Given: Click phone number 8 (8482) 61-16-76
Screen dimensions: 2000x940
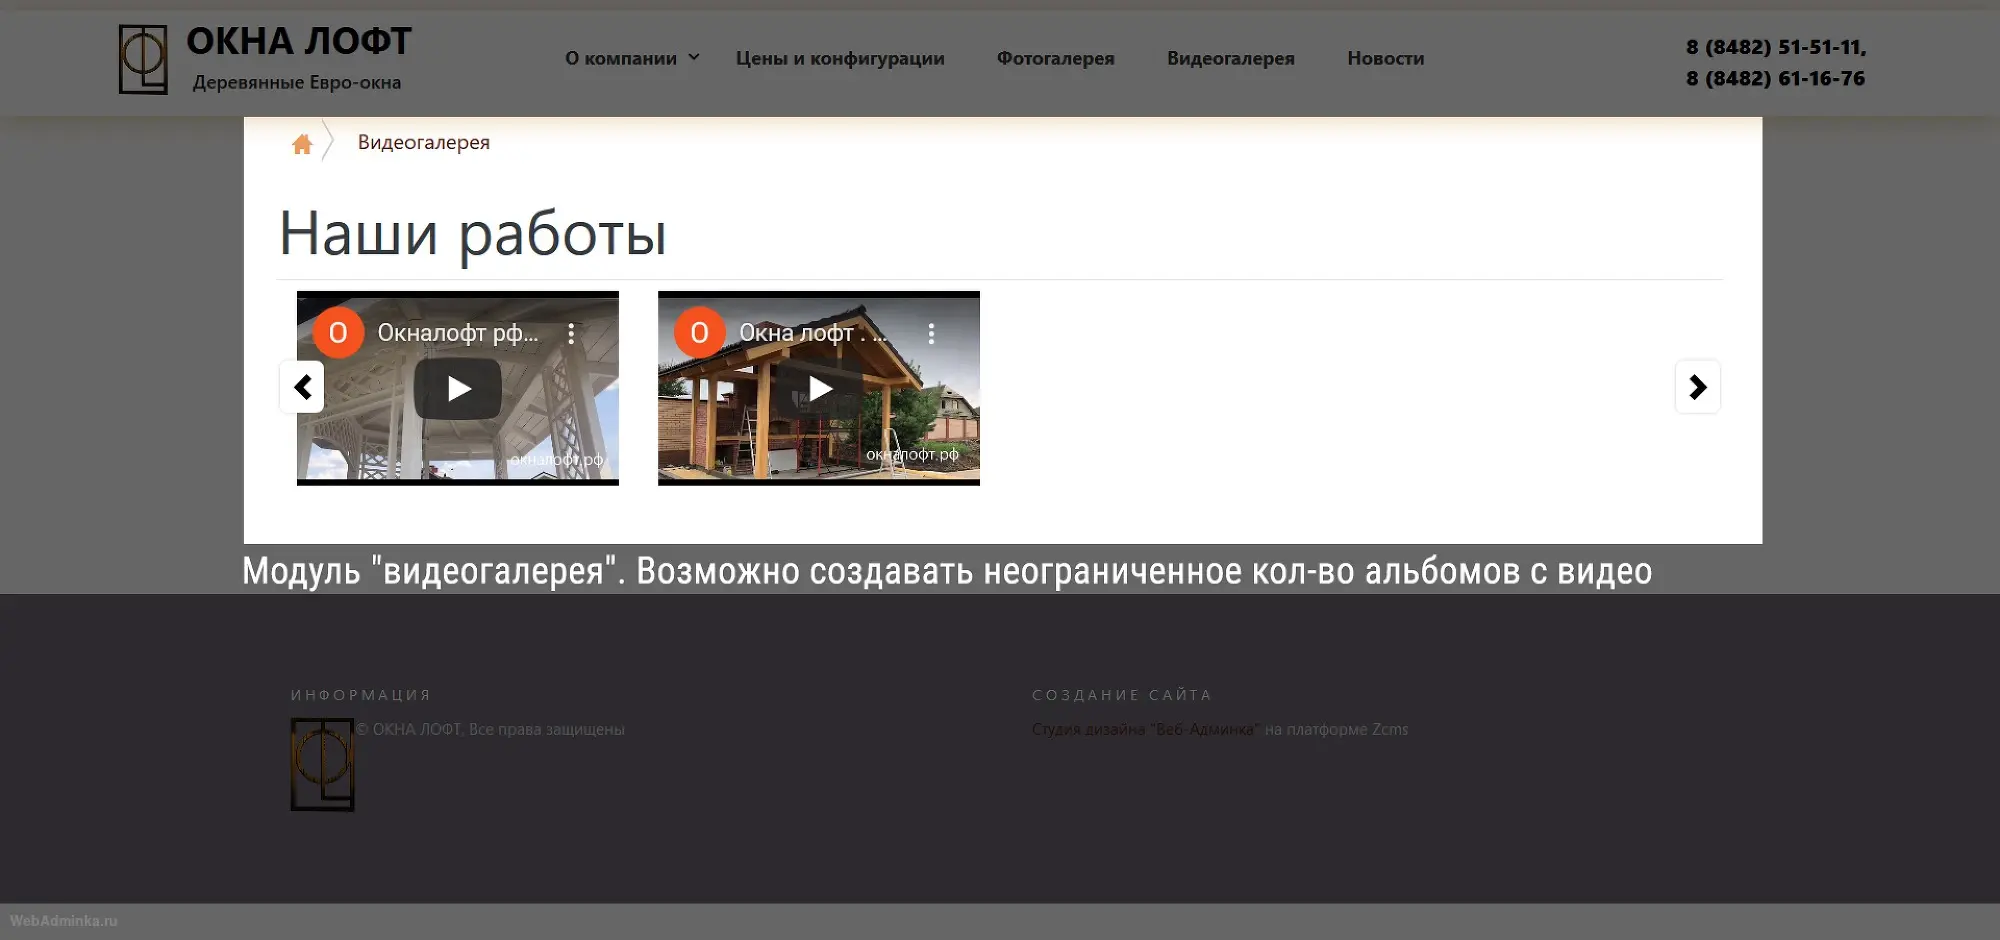Looking at the screenshot, I should [x=1775, y=78].
